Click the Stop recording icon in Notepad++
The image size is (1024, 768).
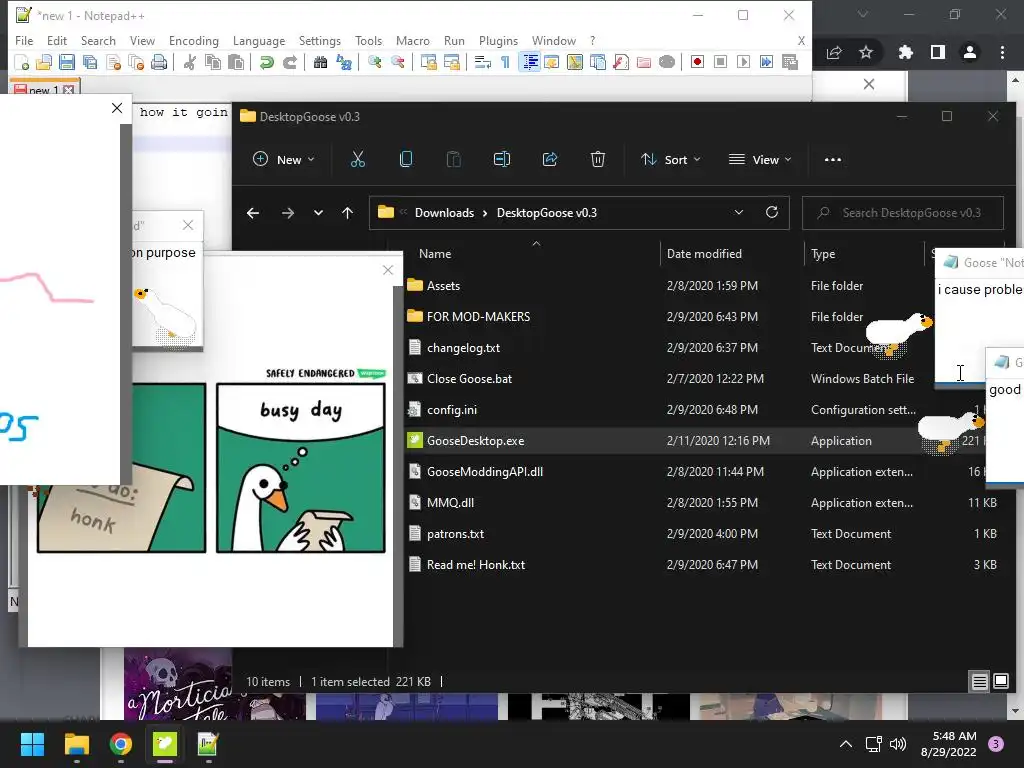point(720,62)
